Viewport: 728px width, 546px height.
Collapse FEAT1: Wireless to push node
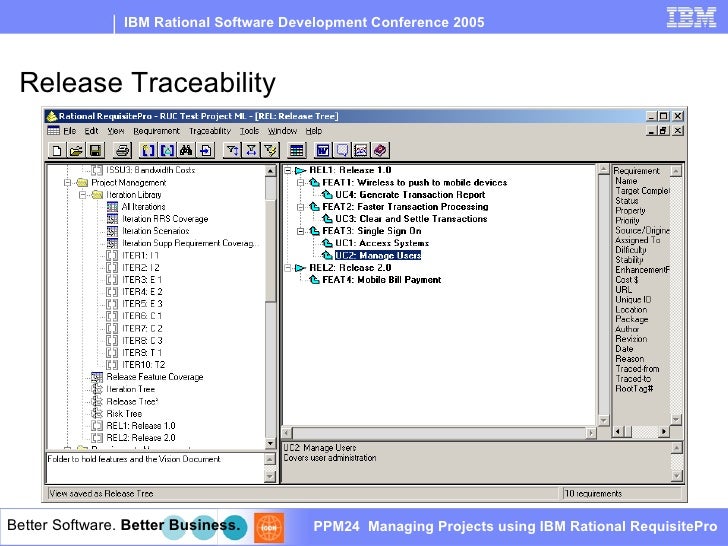[x=300, y=182]
